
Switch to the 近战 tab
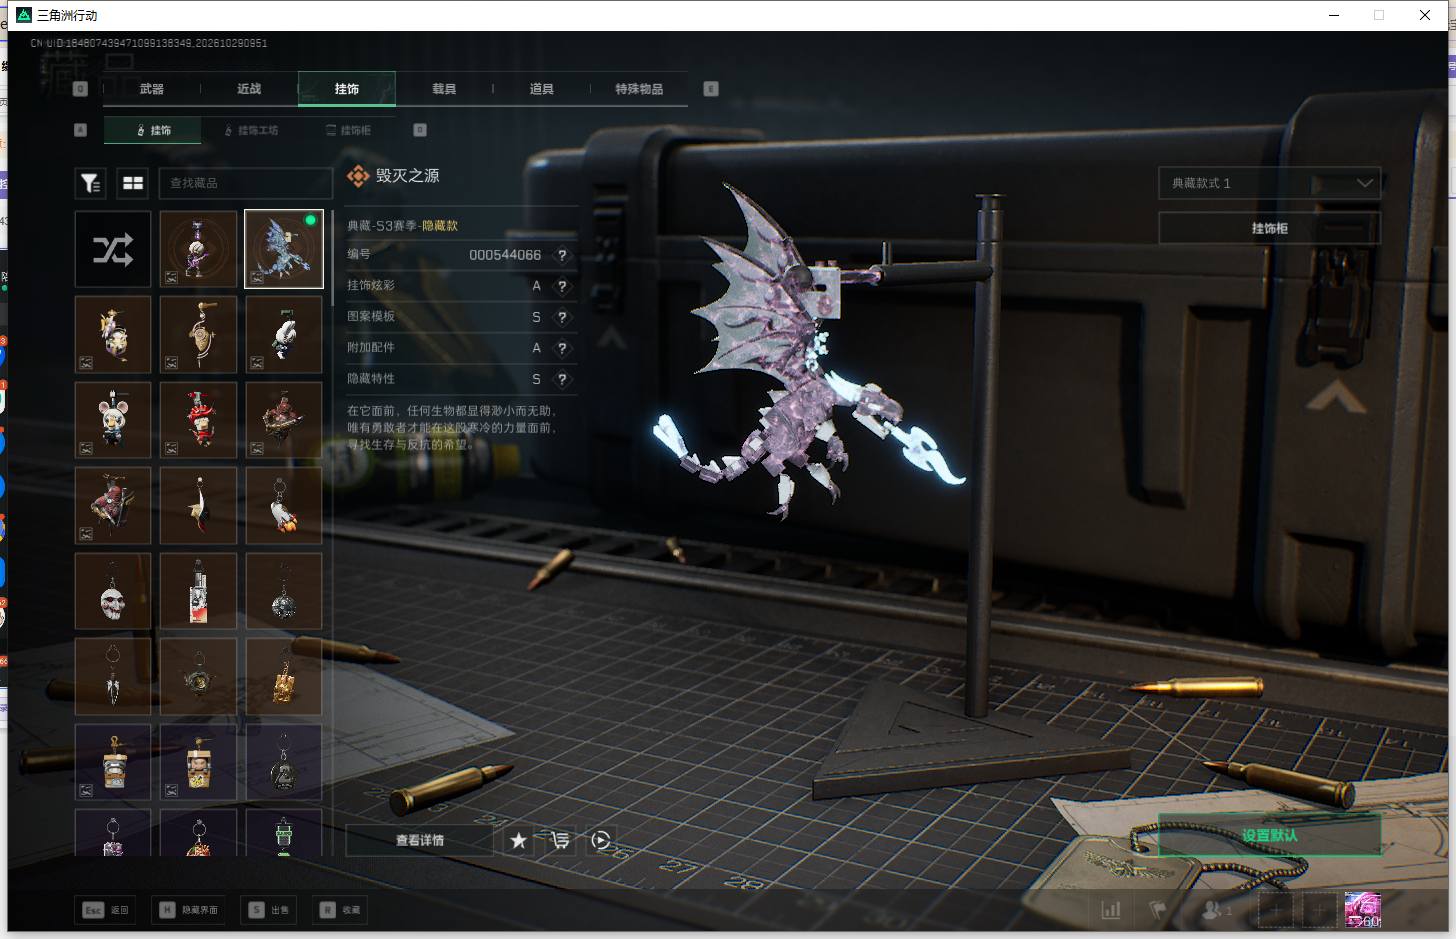249,89
